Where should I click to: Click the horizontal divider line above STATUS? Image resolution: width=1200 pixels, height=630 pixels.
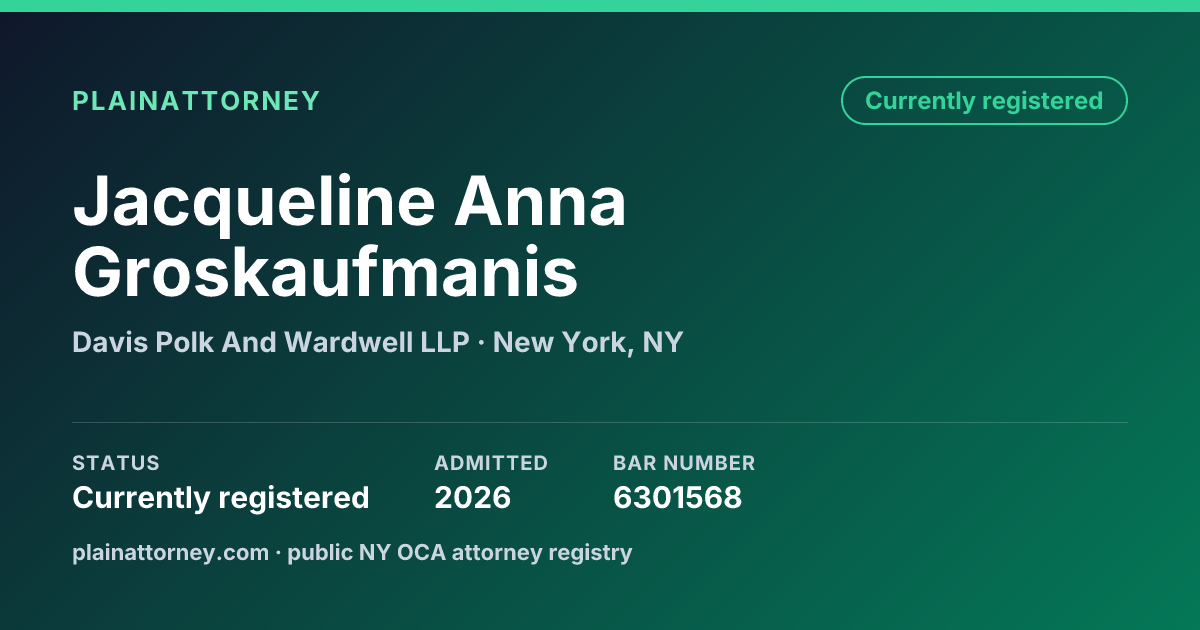click(600, 422)
